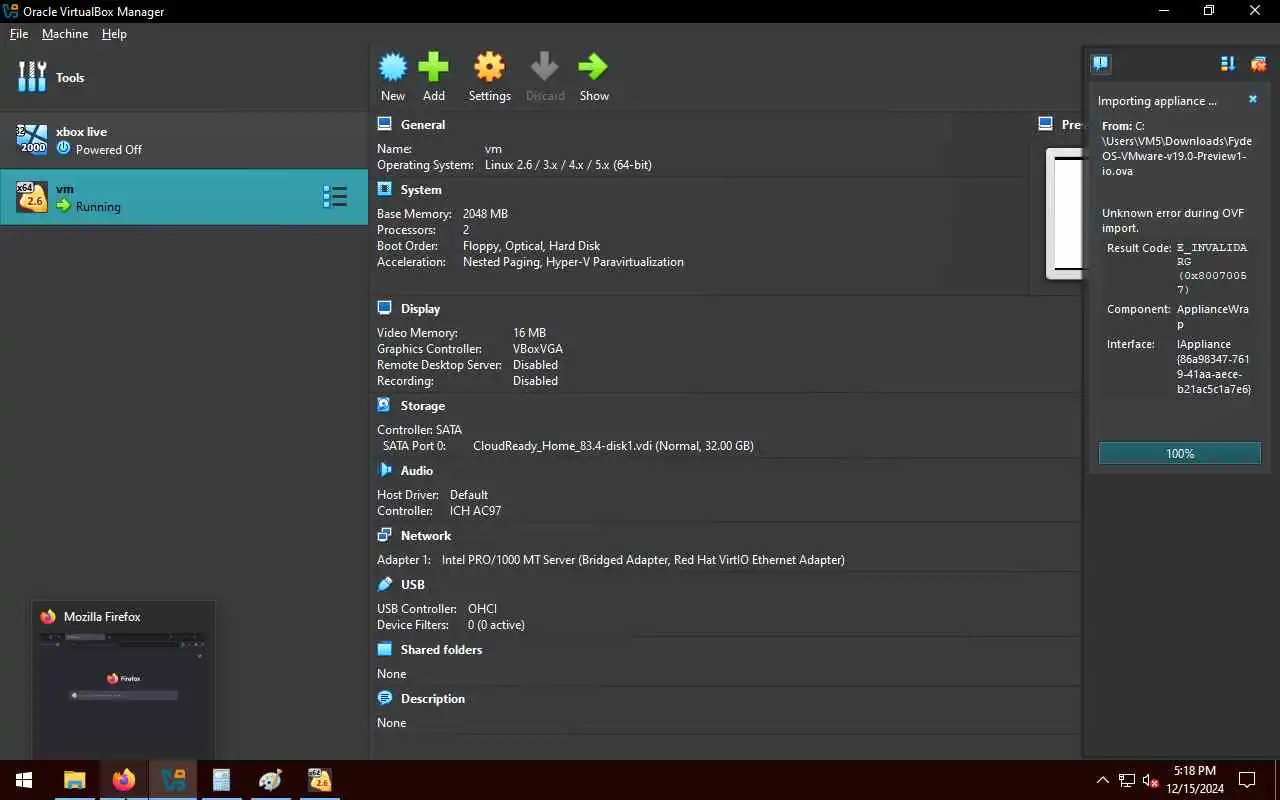Click the Preview section monitor icon
Viewport: 1280px width, 800px height.
[x=1045, y=124]
